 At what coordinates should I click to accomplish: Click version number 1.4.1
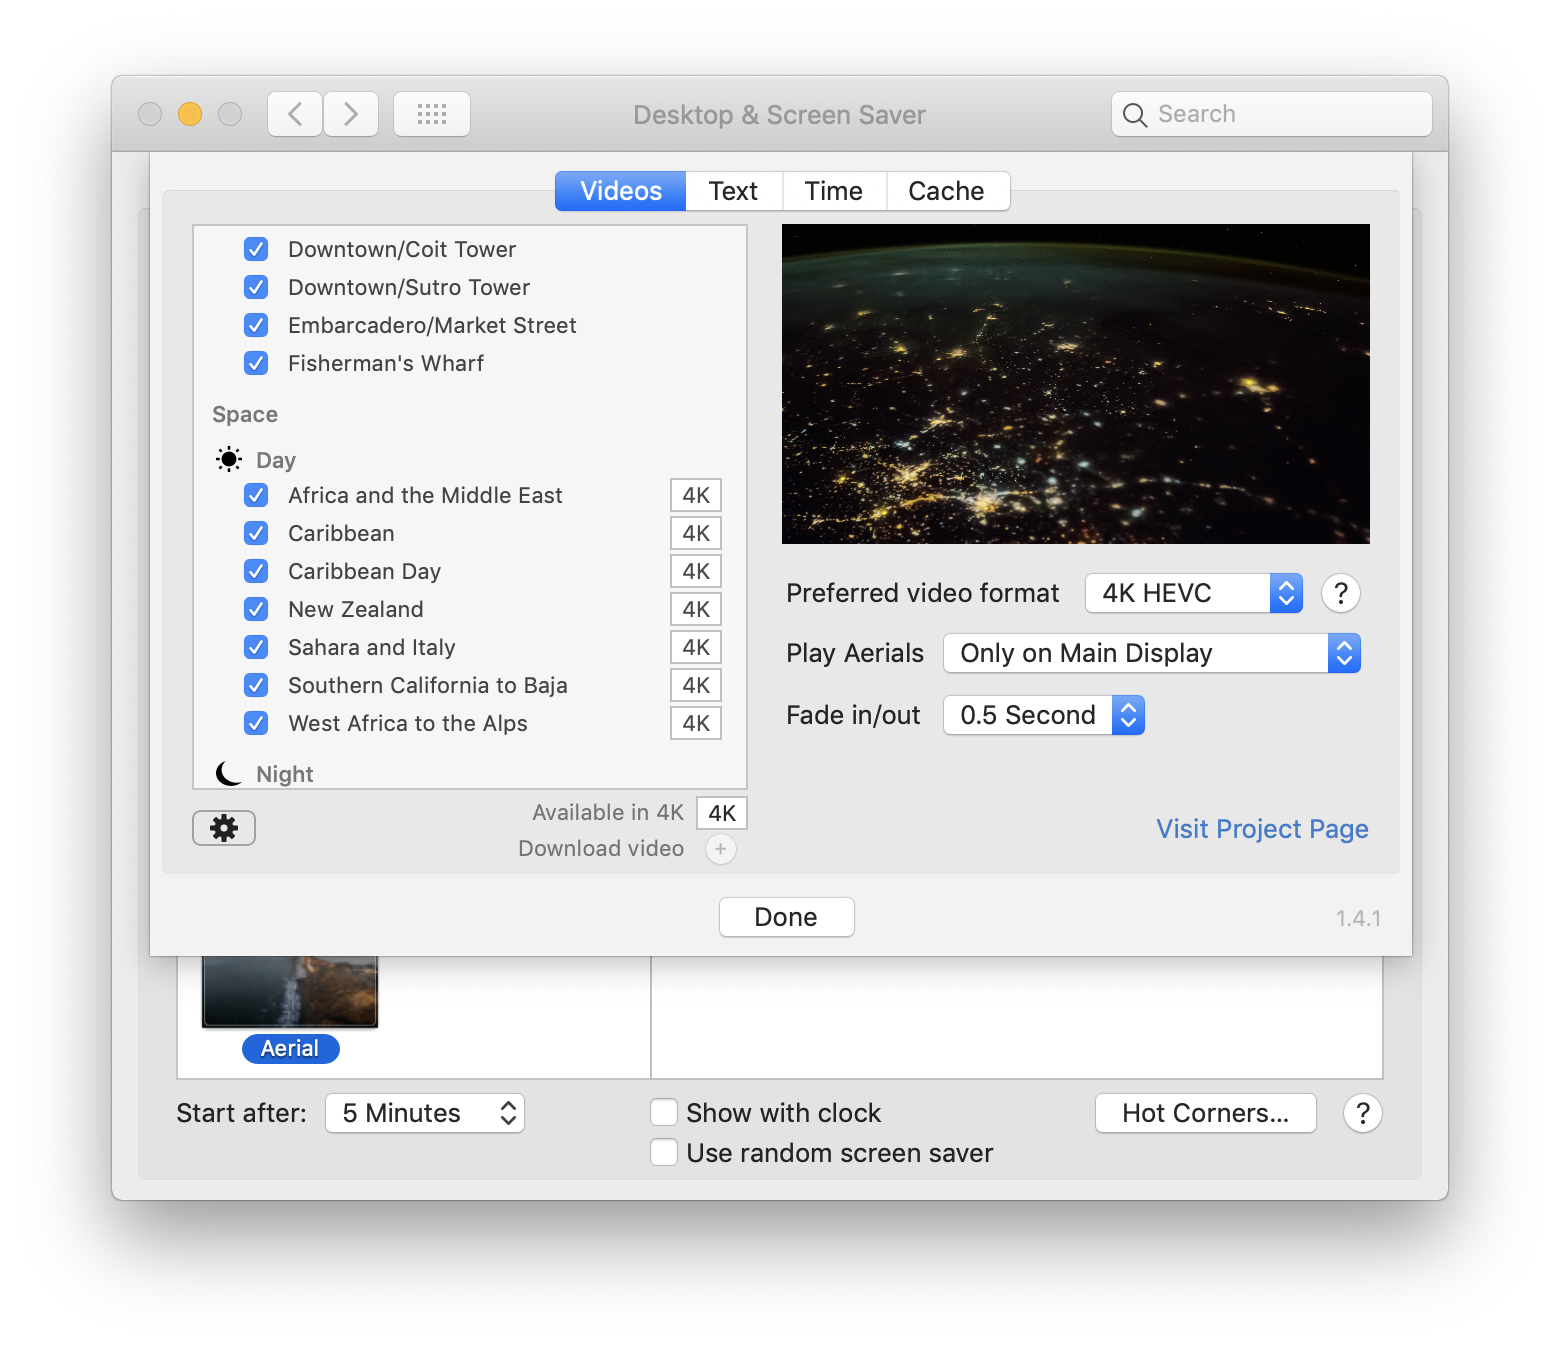[1359, 918]
